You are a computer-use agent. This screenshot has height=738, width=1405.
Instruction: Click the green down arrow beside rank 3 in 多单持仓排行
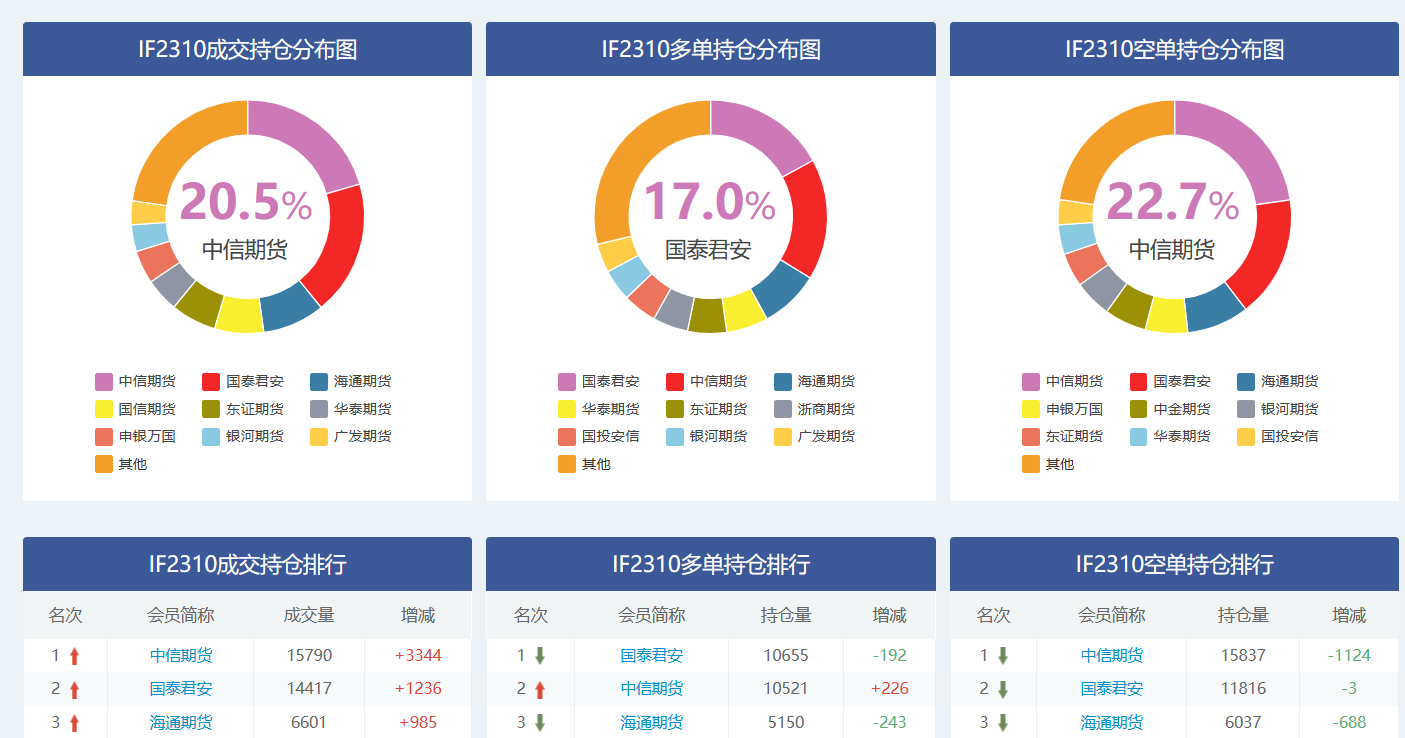tap(540, 722)
